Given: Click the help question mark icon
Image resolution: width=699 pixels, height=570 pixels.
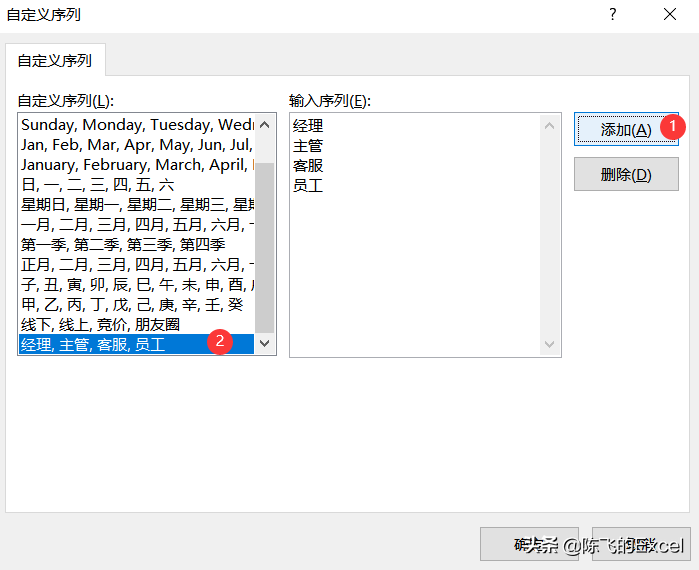Looking at the screenshot, I should (x=613, y=14).
